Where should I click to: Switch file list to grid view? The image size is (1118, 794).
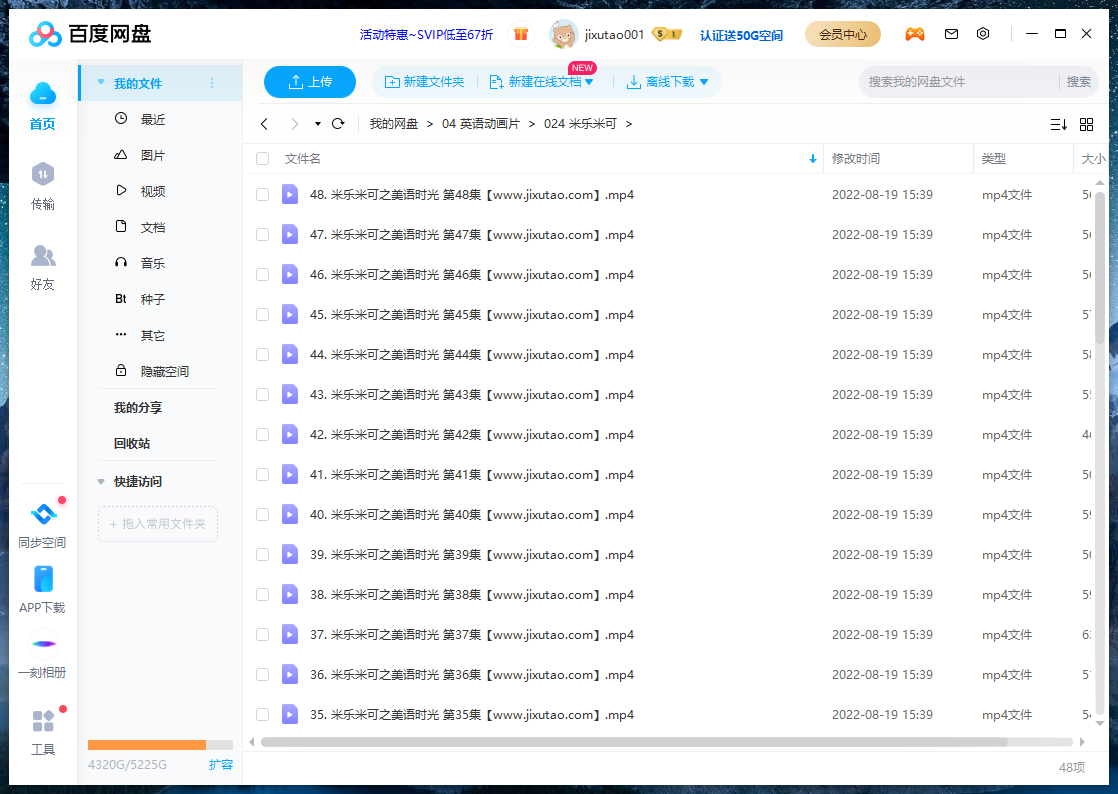(1086, 124)
